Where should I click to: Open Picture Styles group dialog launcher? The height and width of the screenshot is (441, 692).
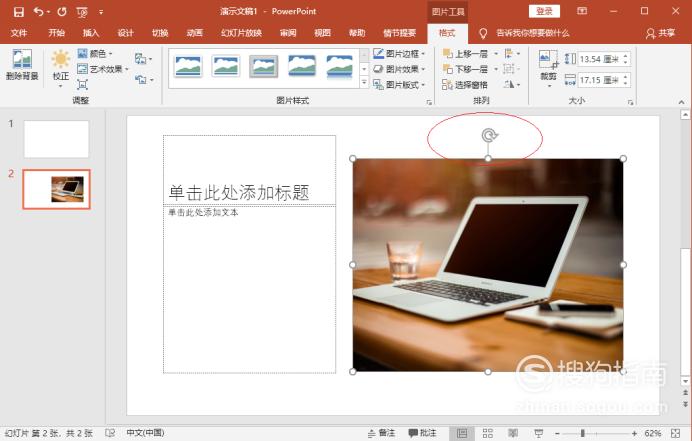429,102
